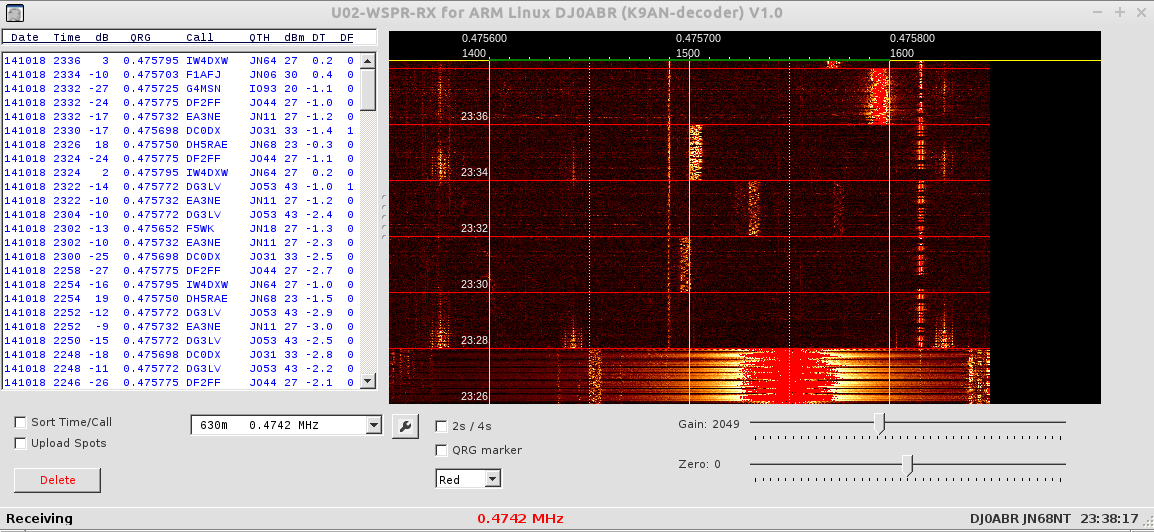Open the Red color palette dropdown

pos(468,479)
